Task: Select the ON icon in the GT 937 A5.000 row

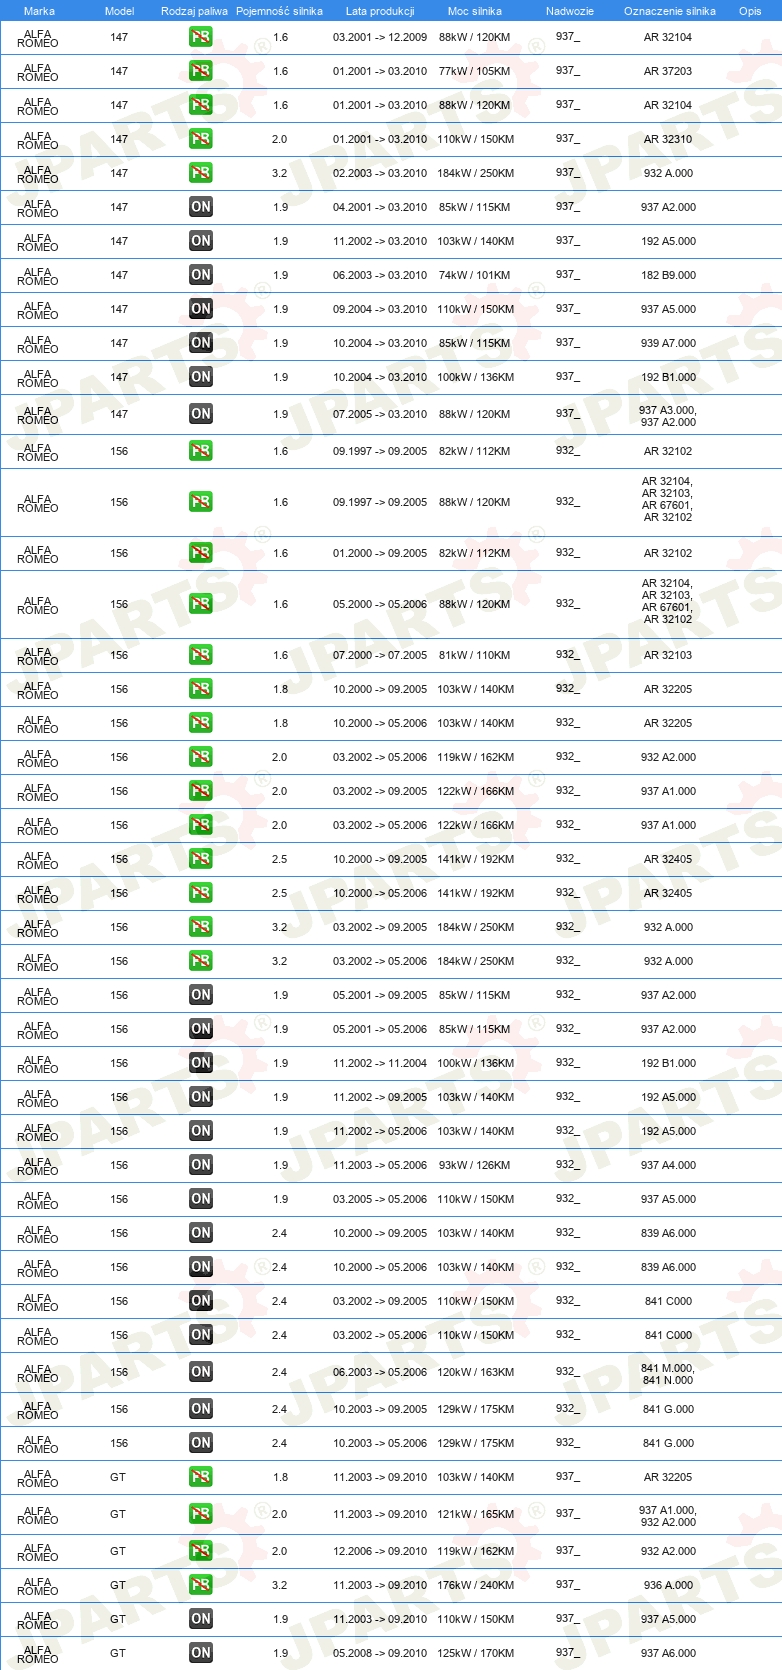Action: pos(201,1619)
